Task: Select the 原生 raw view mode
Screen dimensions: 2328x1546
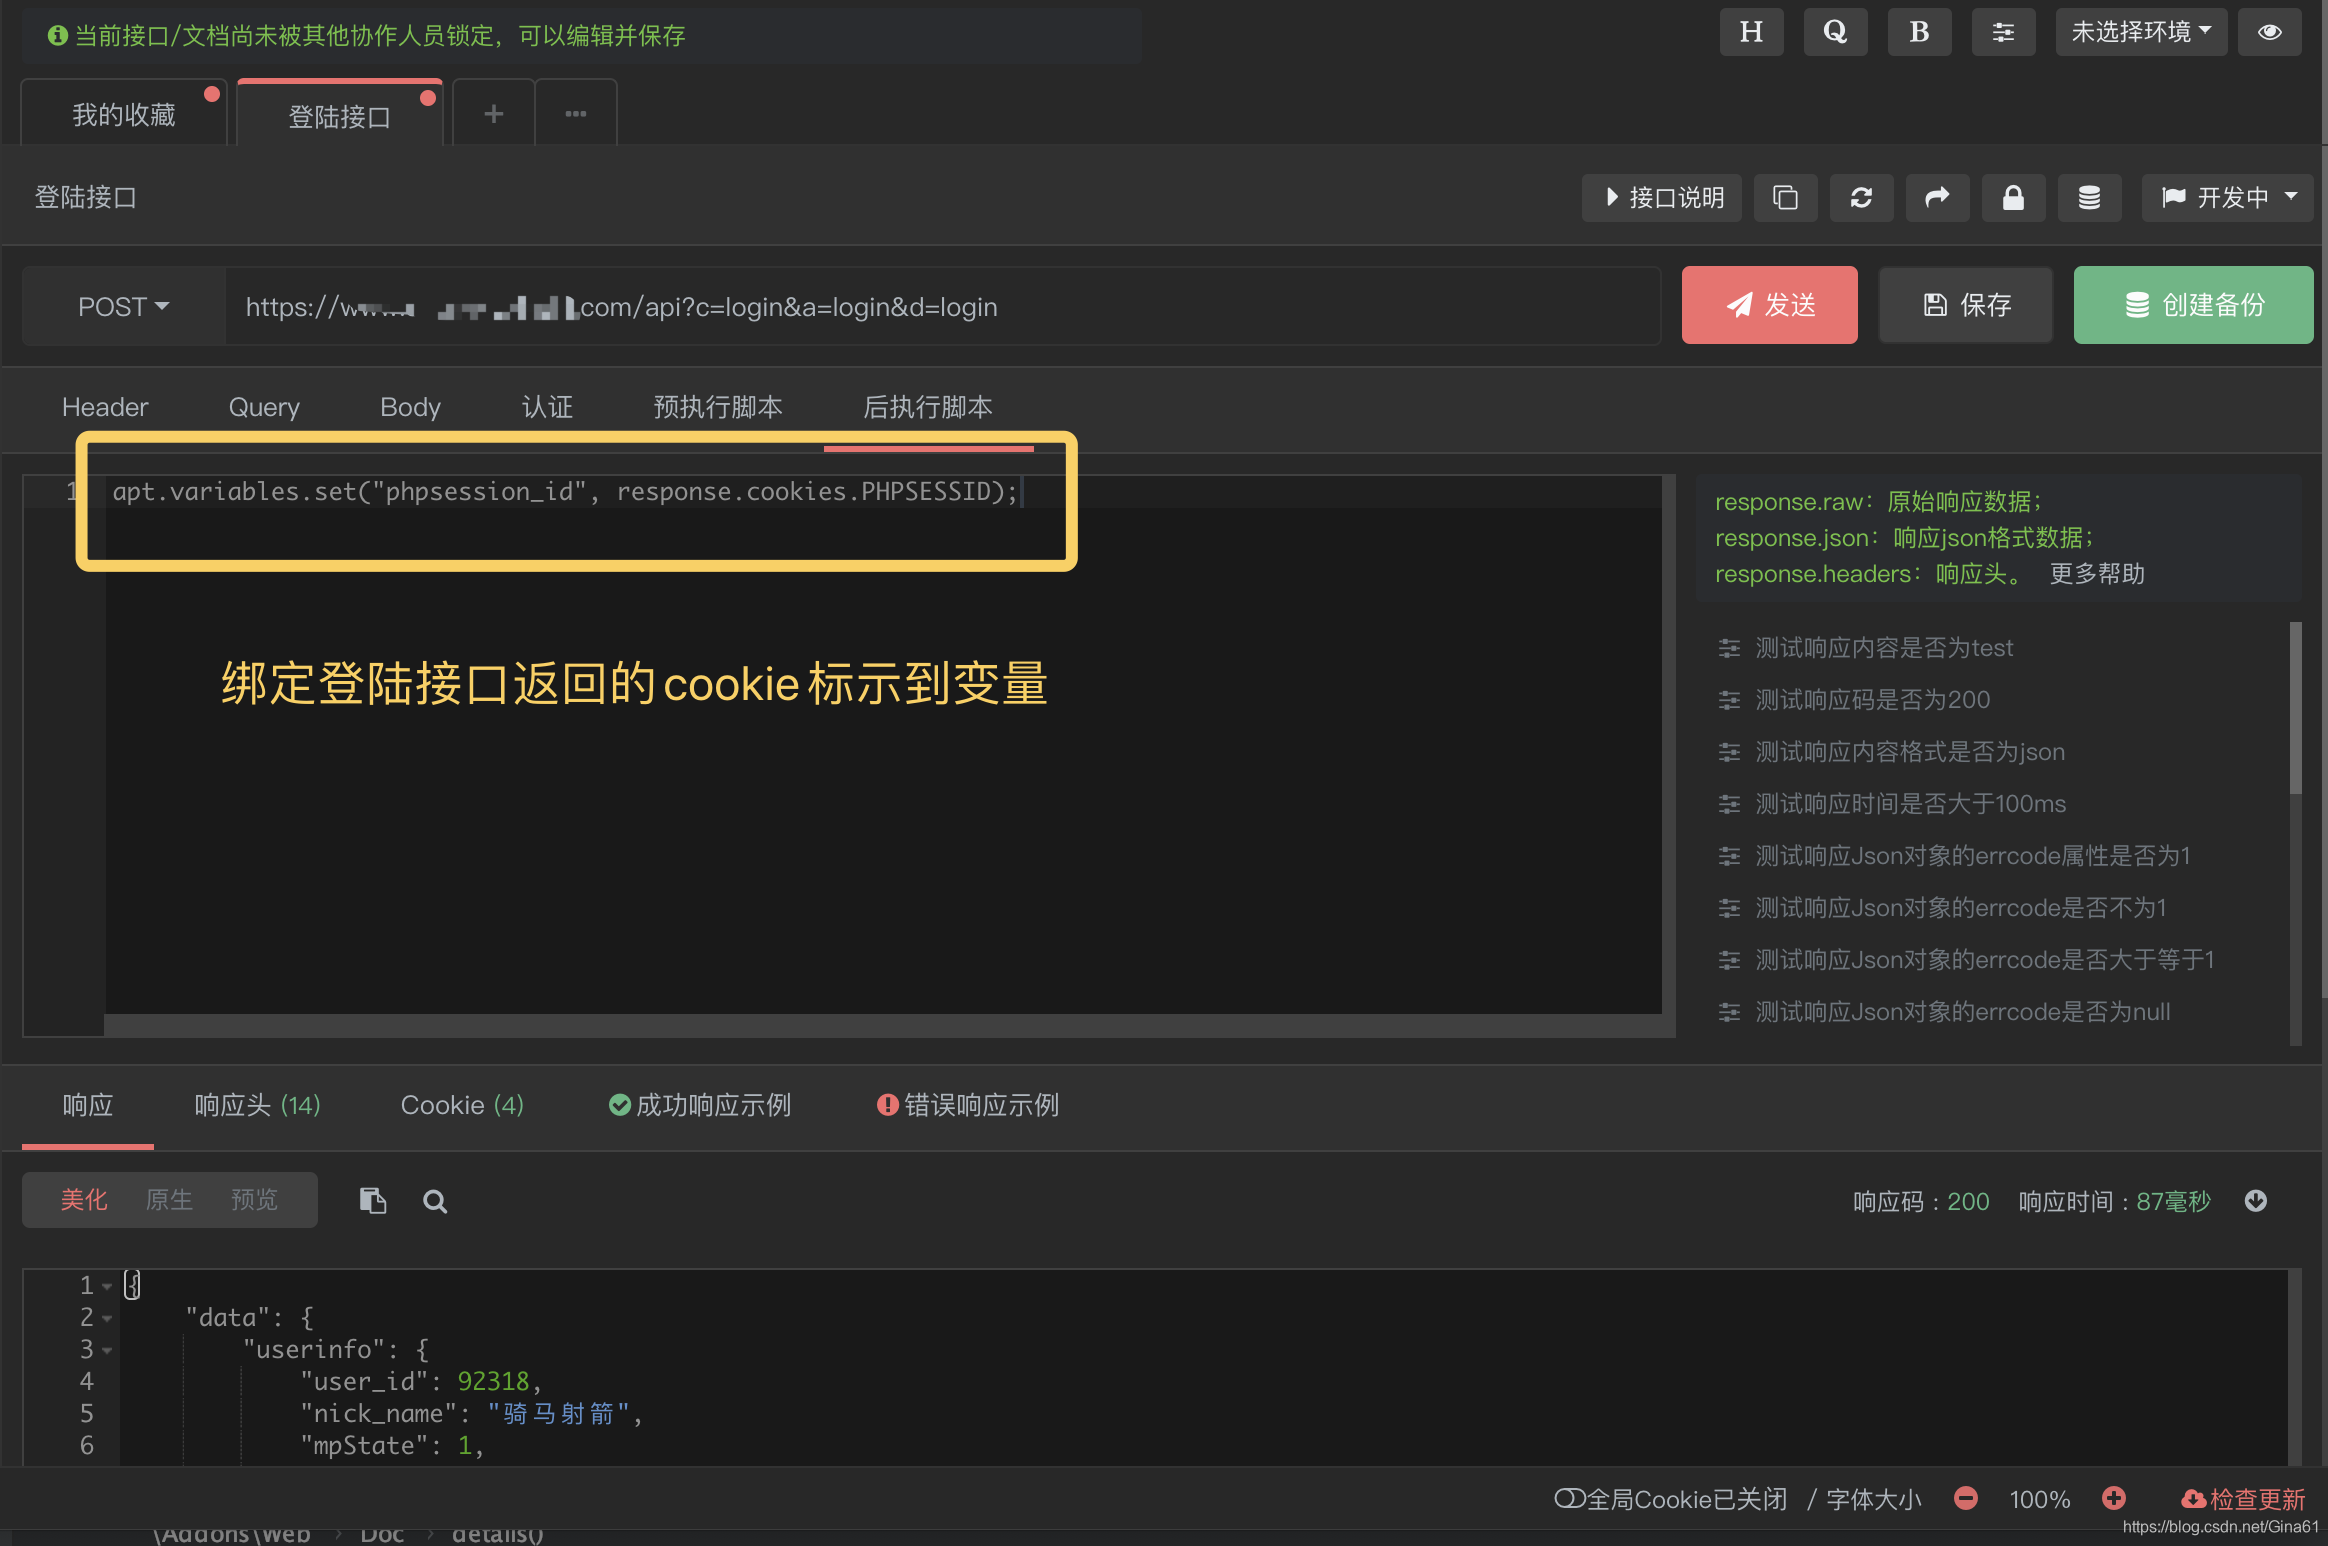Action: click(169, 1200)
